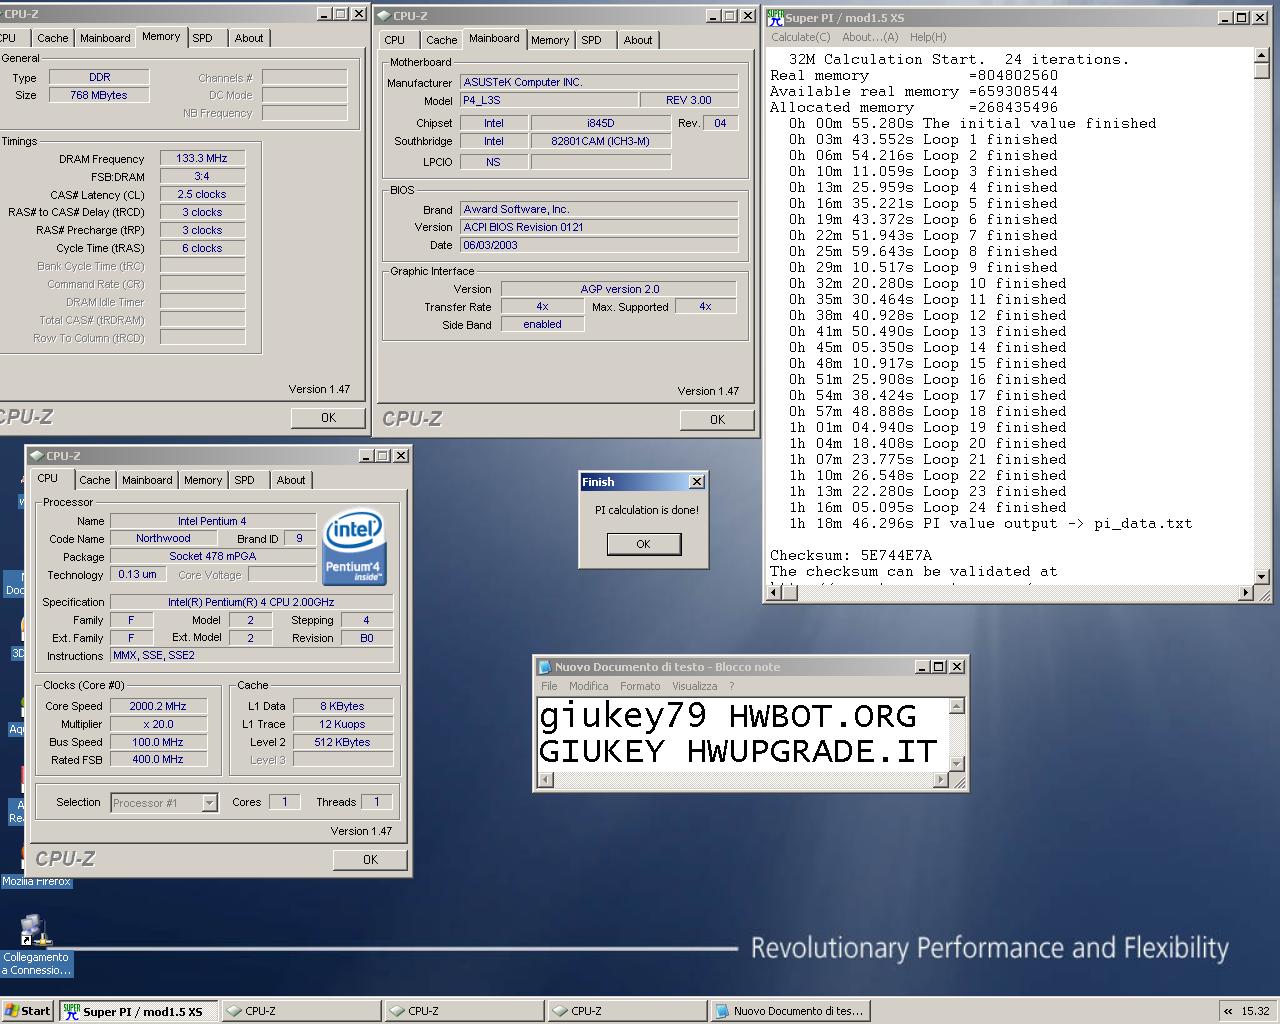Image resolution: width=1280 pixels, height=1024 pixels.
Task: Open About...(A) menu in Super PI
Action: click(x=870, y=37)
